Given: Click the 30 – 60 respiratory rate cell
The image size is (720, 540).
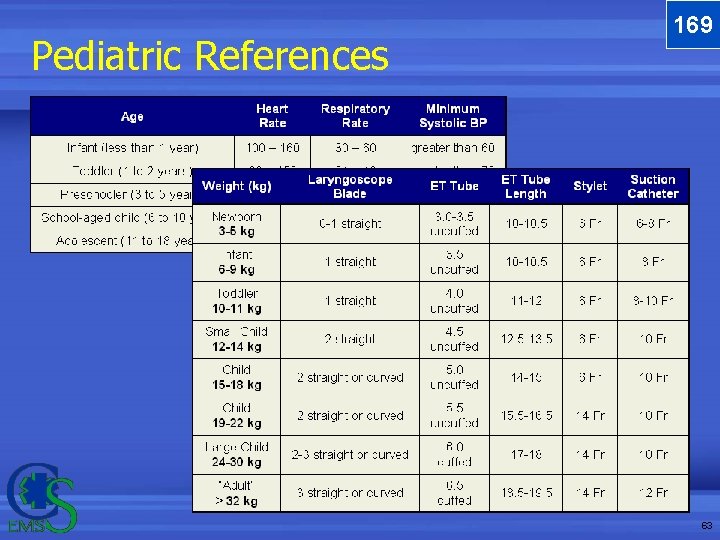Looking at the screenshot, I should point(356,148).
